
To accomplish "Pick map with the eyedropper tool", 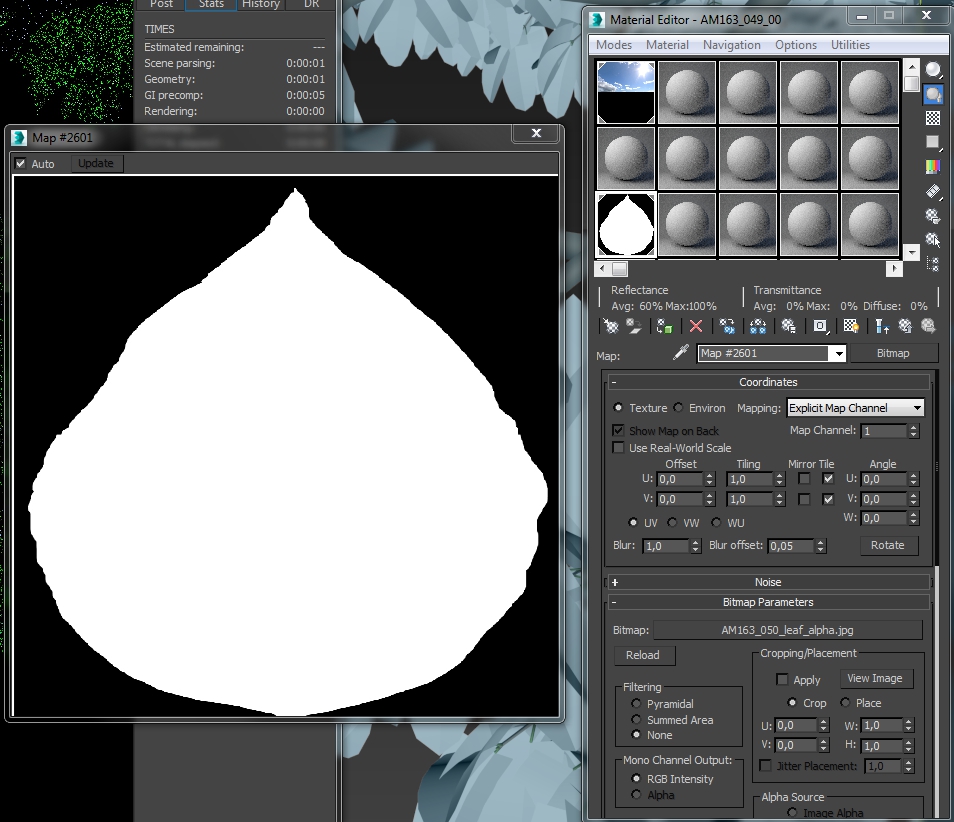I will tap(681, 353).
